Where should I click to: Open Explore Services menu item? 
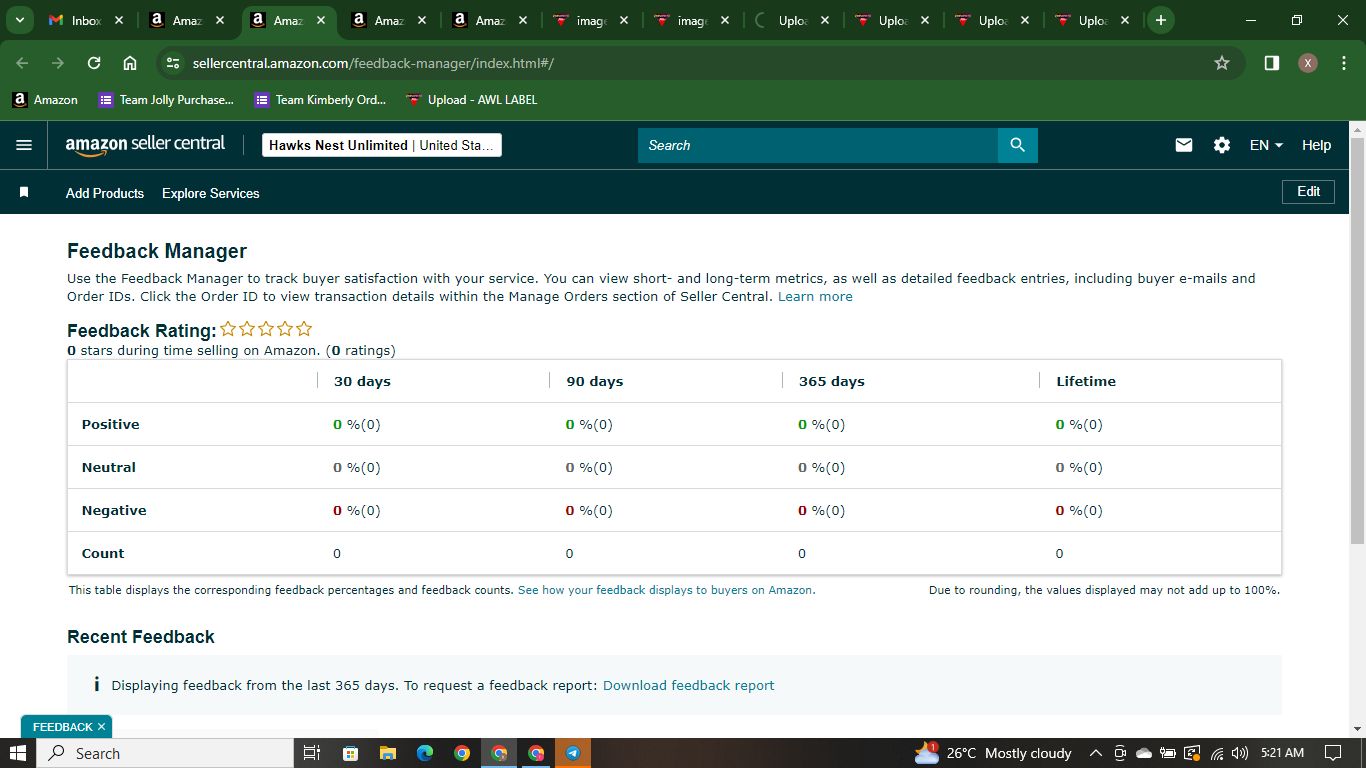[211, 193]
